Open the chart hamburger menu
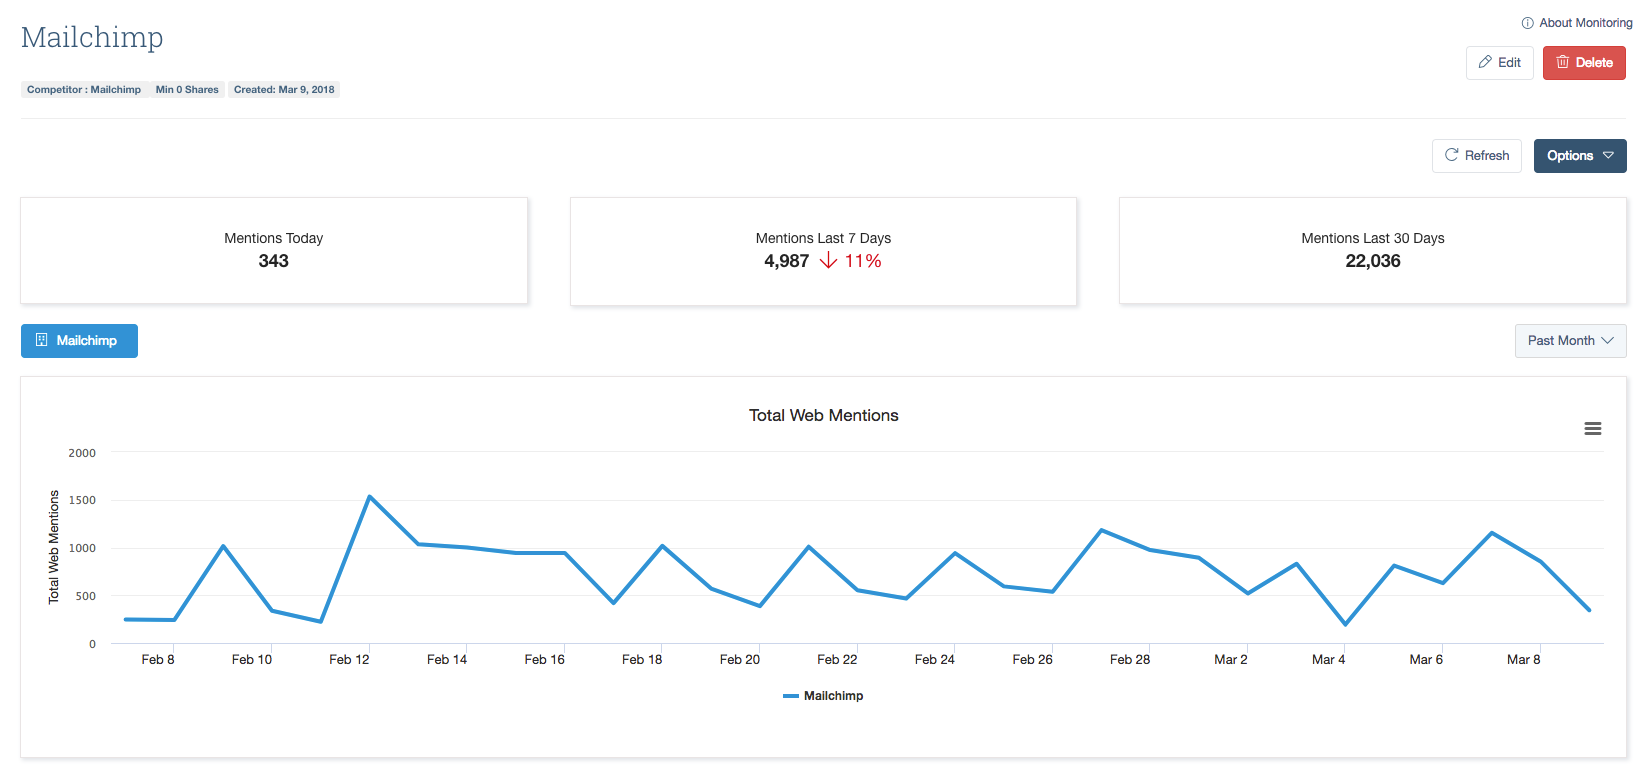Screen dimensions: 1646x772 [x=1593, y=428]
